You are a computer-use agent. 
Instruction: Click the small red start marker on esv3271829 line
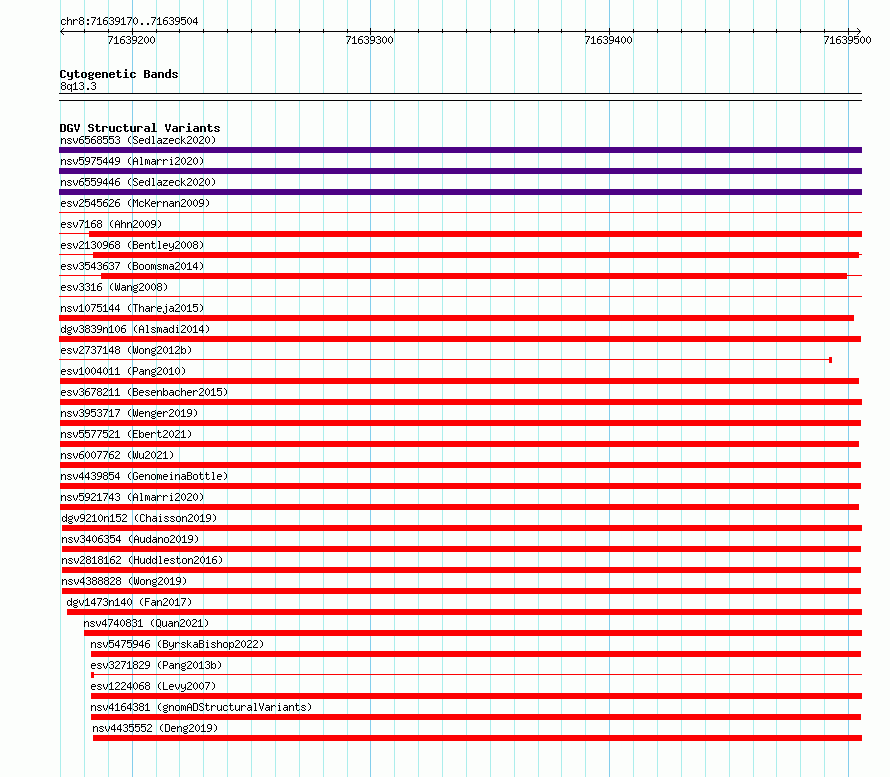(93, 675)
